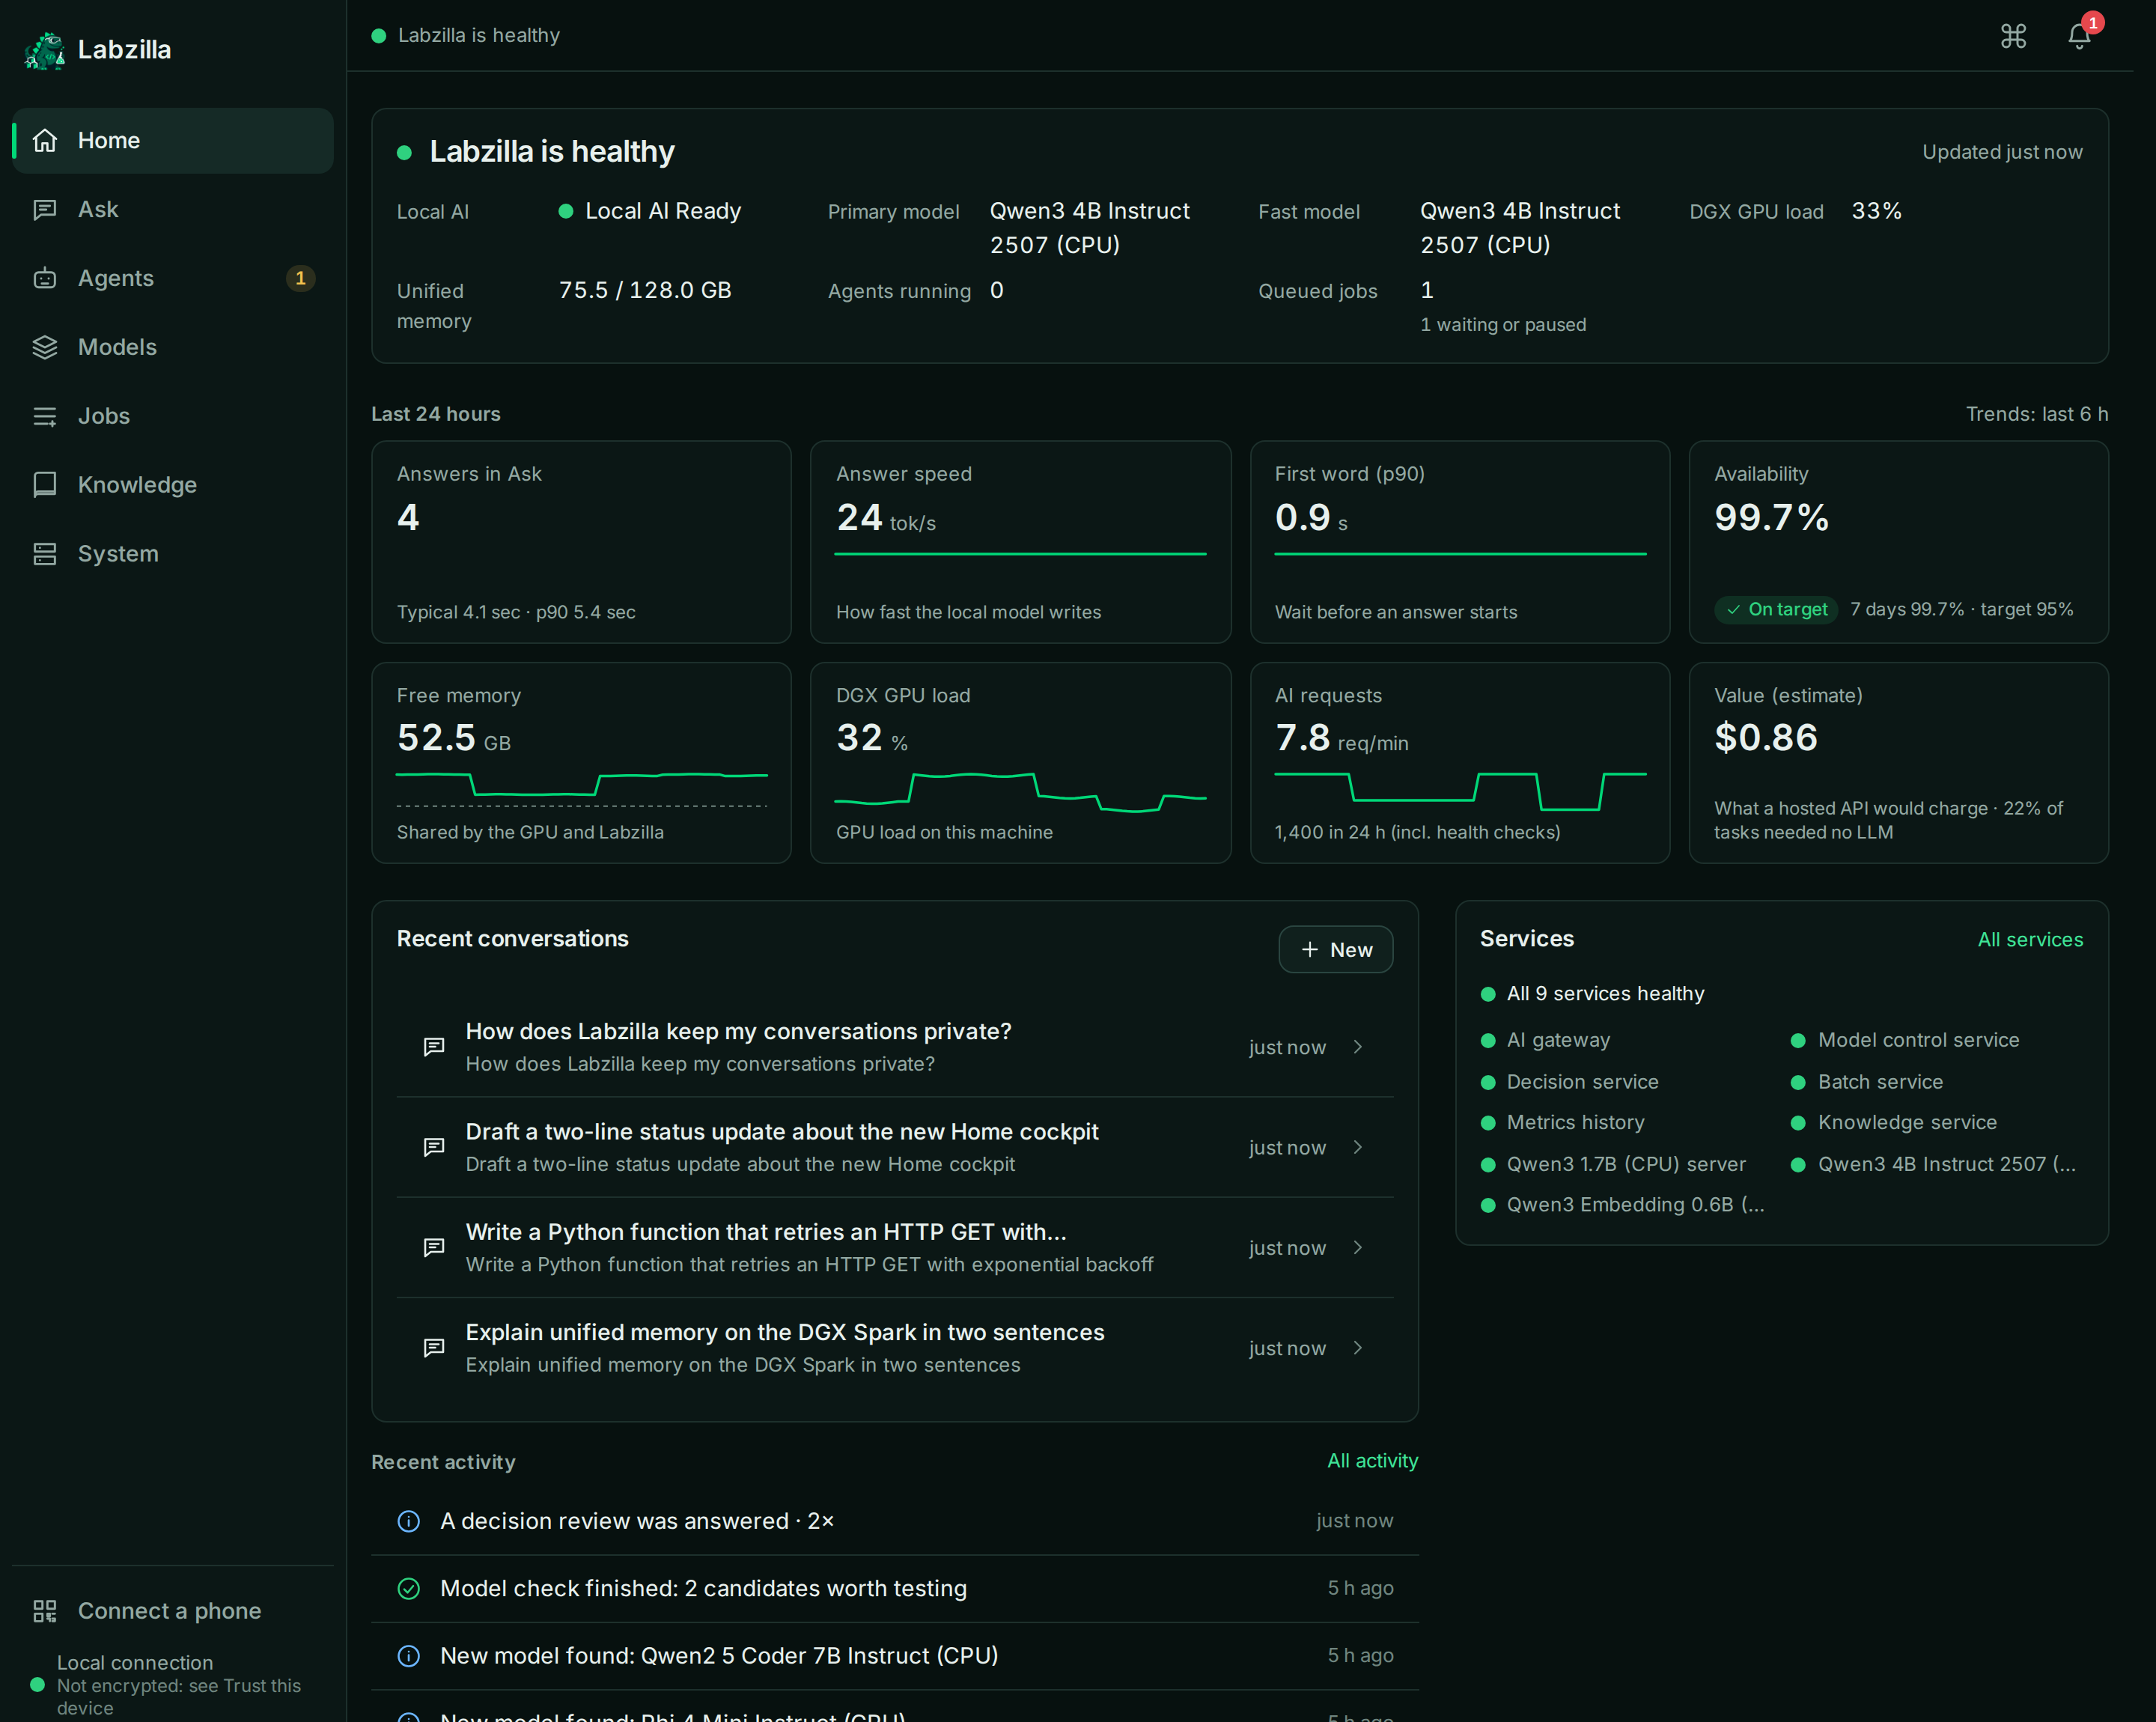Click the DGX GPU load sparkline chart
This screenshot has height=1722, width=2156.
(1020, 792)
